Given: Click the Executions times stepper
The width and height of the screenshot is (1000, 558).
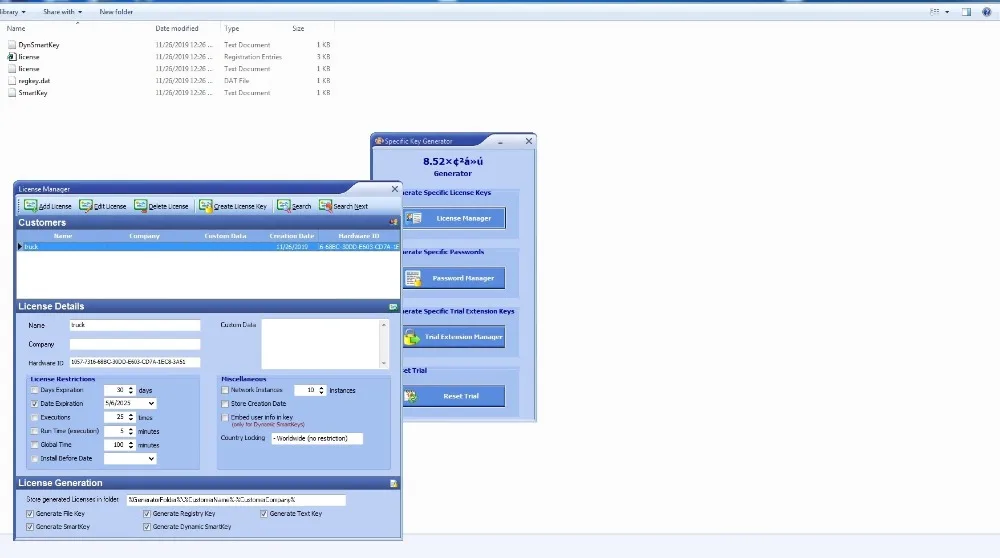Looking at the screenshot, I should [131, 417].
